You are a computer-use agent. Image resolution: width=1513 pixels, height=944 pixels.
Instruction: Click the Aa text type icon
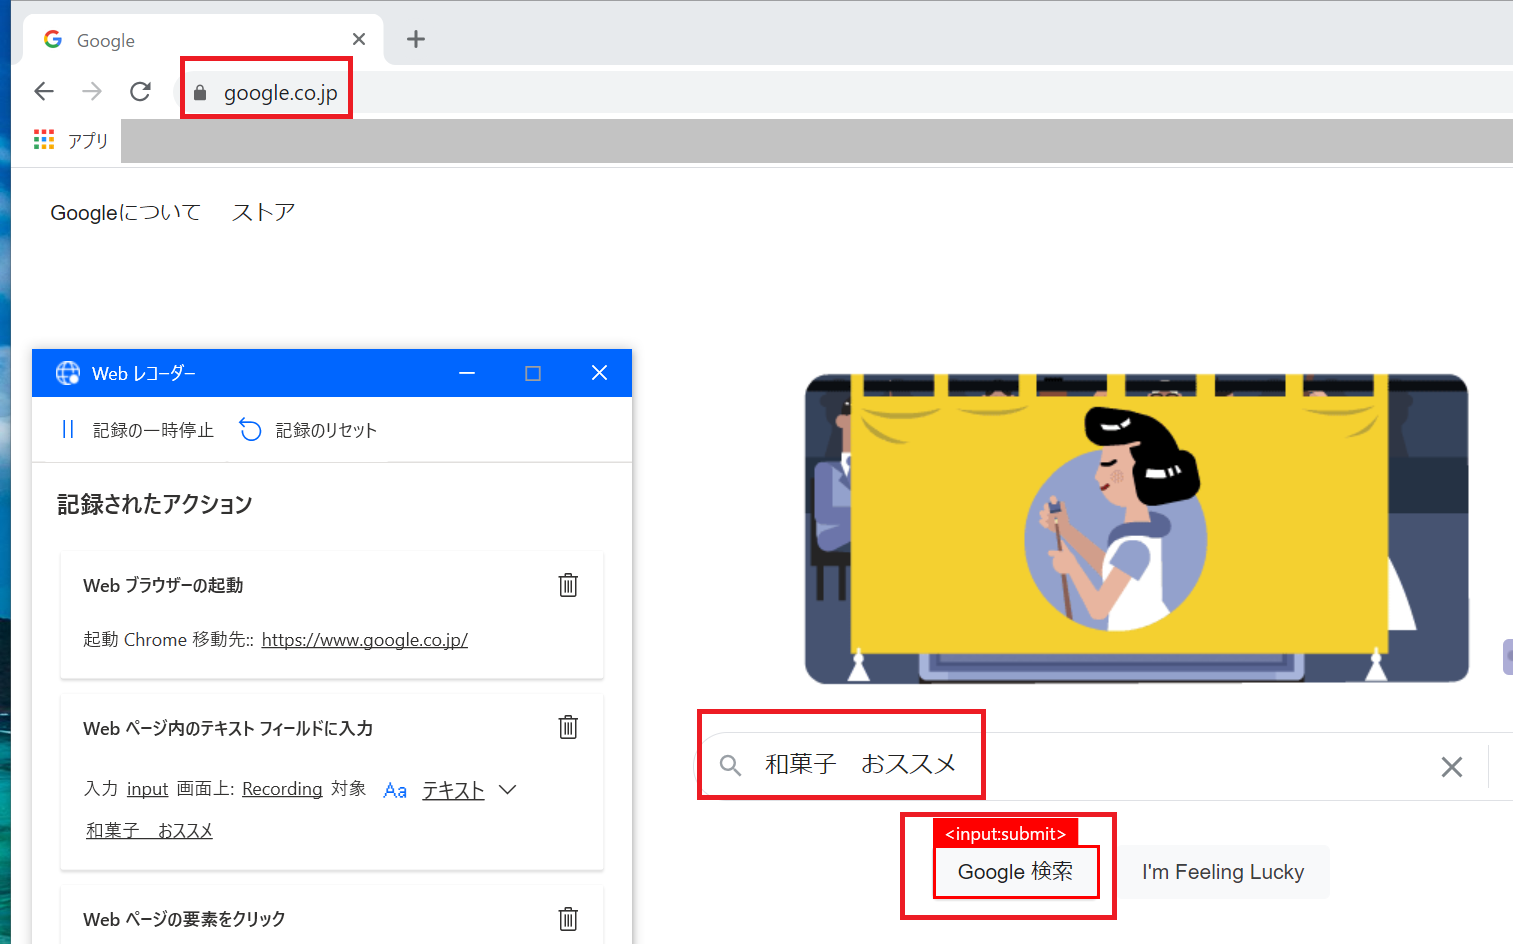coord(395,790)
